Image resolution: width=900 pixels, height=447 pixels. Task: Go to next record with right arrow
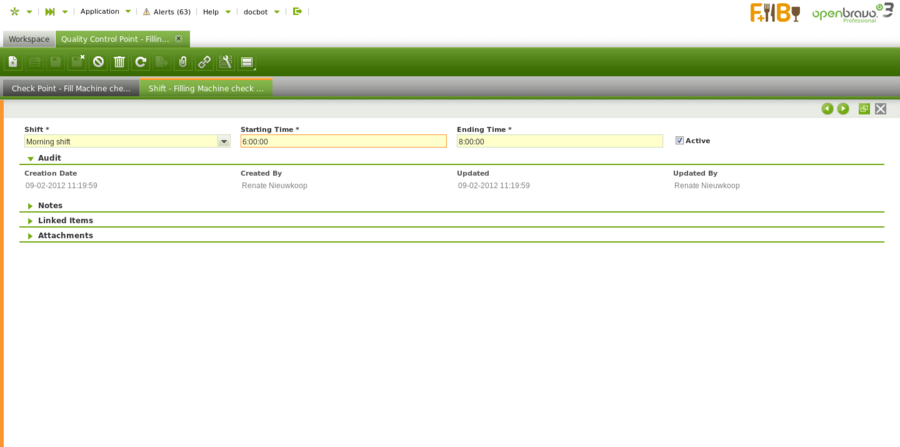tap(843, 108)
